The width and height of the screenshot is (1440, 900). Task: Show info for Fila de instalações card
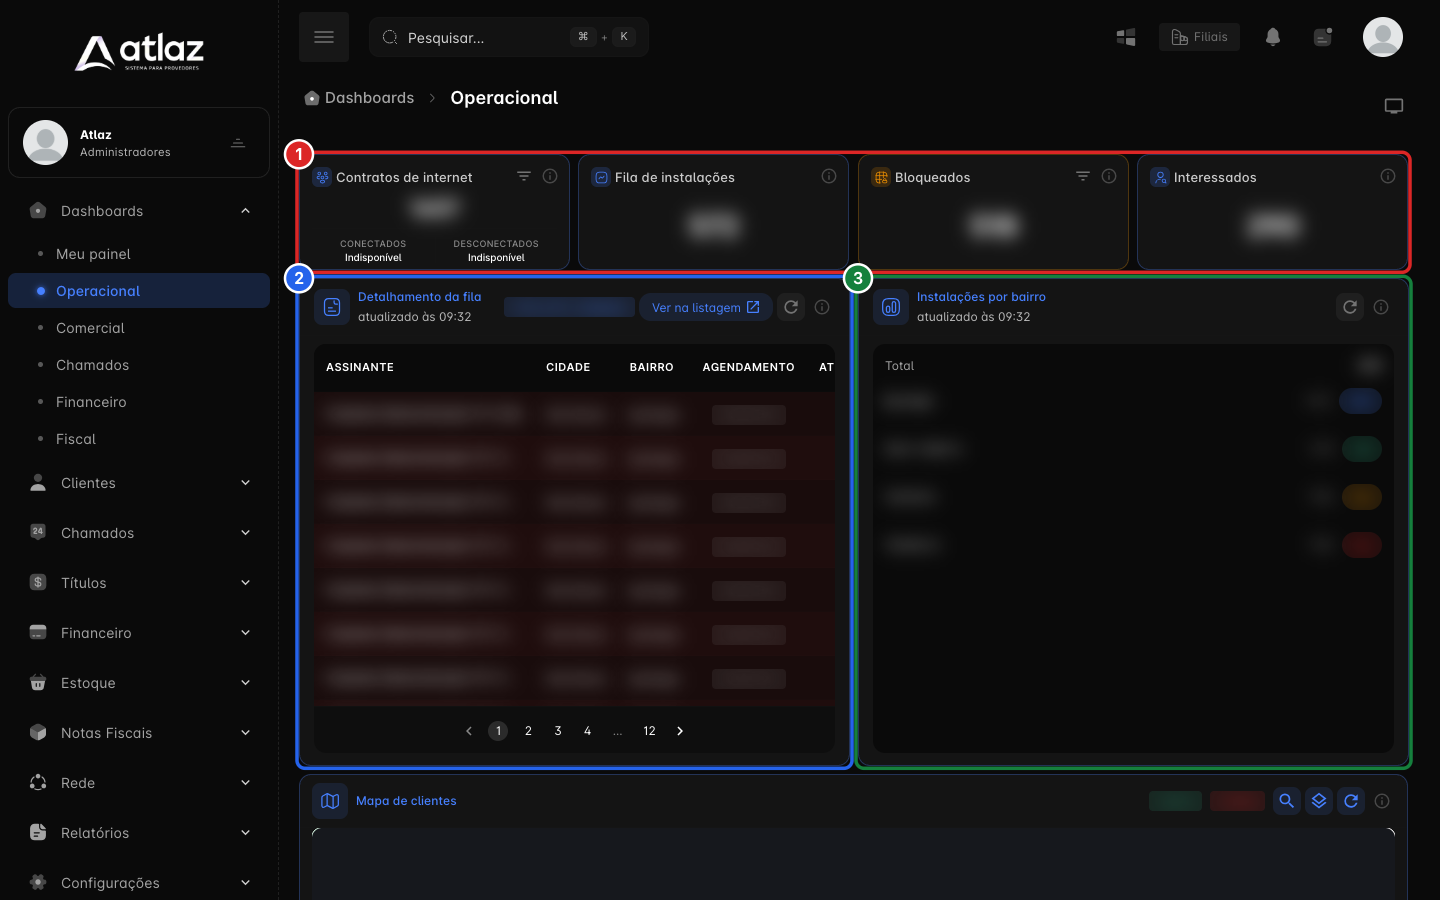coord(829,176)
